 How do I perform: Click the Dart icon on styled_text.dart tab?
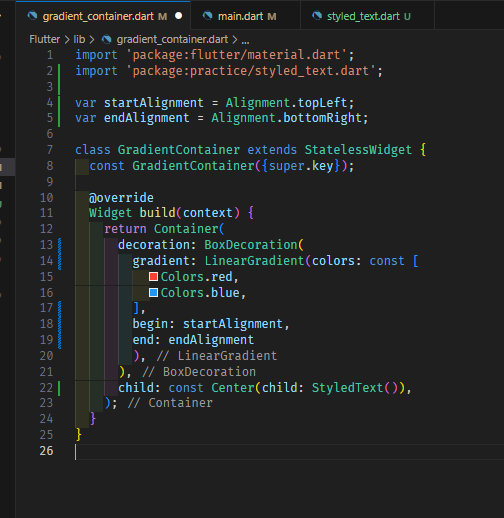tap(317, 16)
